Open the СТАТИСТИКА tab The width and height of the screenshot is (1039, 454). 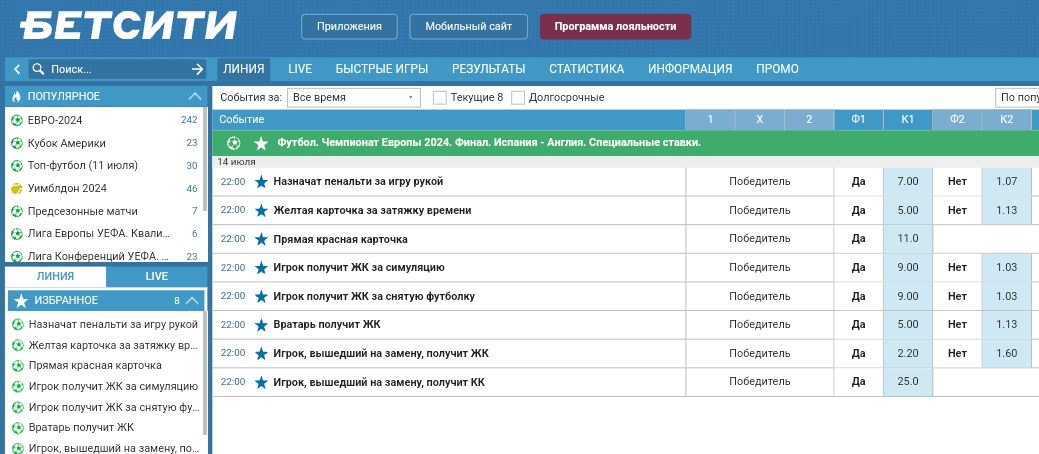[x=586, y=69]
